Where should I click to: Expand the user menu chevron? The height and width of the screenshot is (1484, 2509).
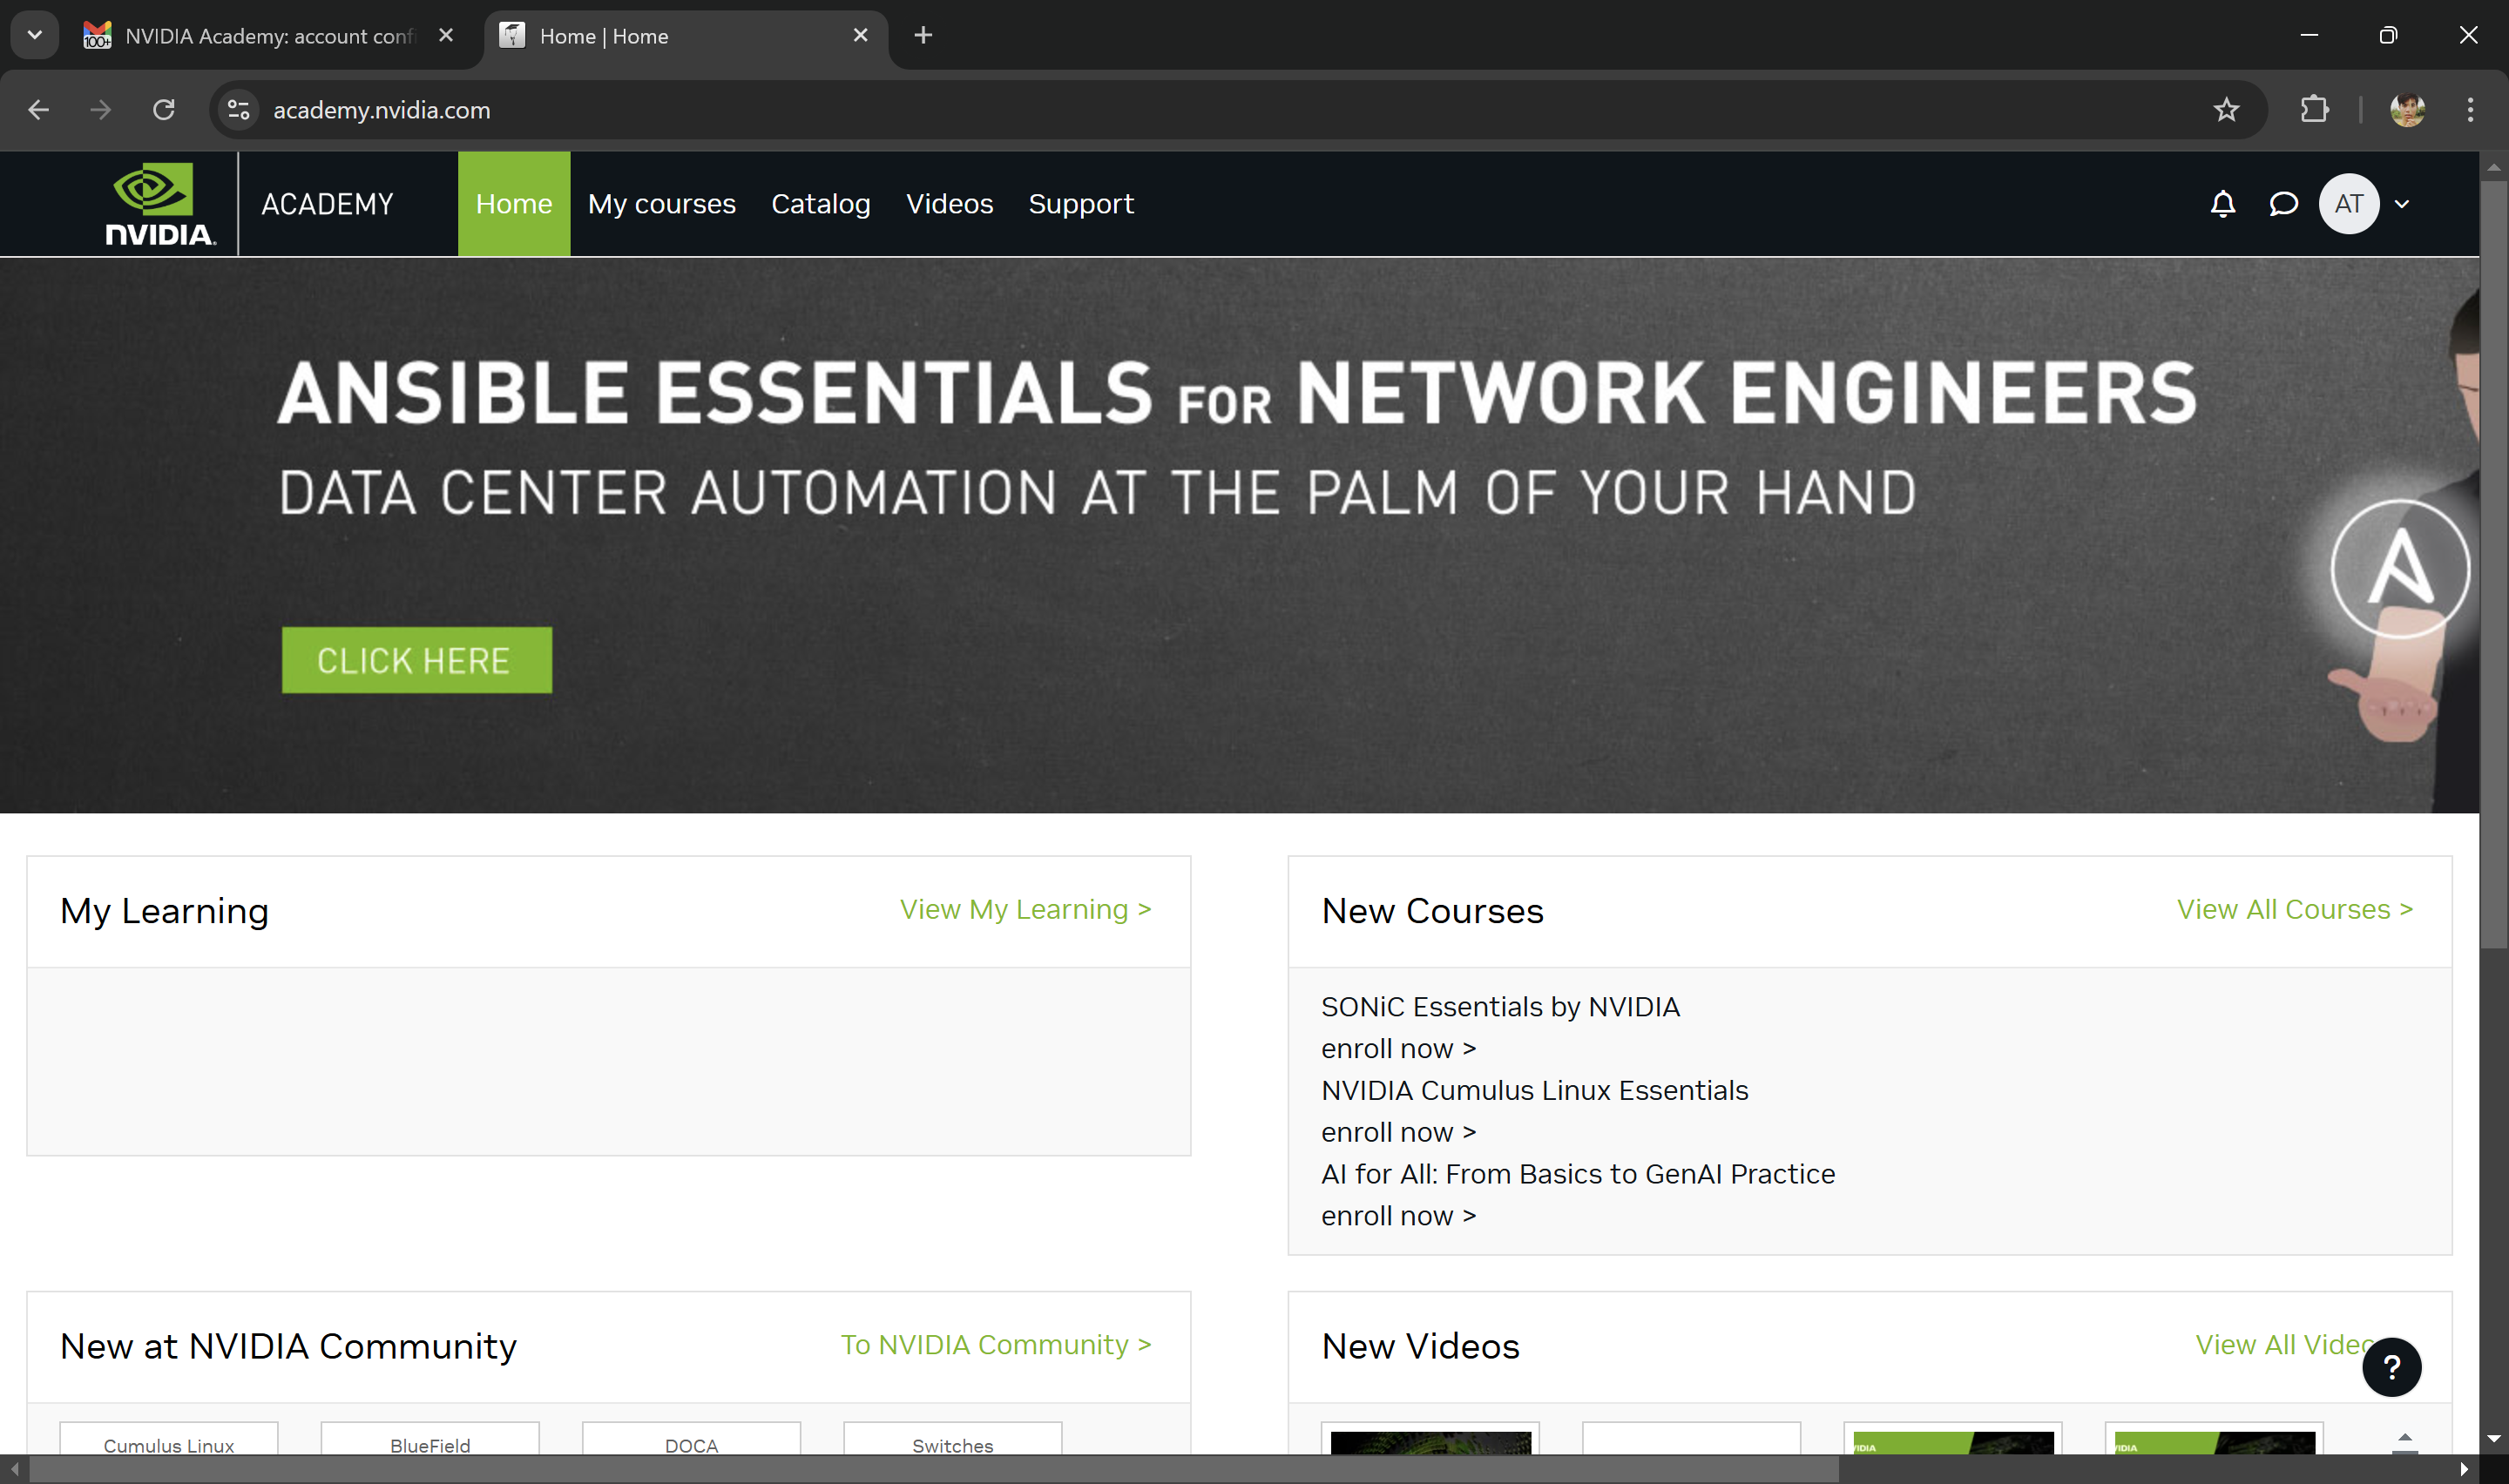tap(2402, 204)
